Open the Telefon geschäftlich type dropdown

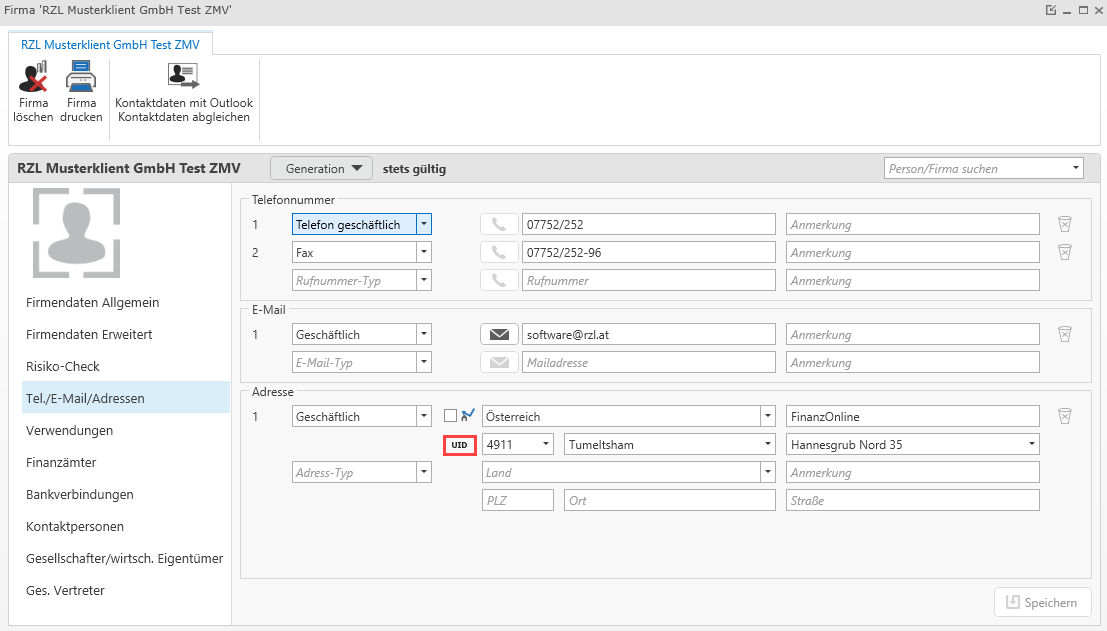point(424,225)
